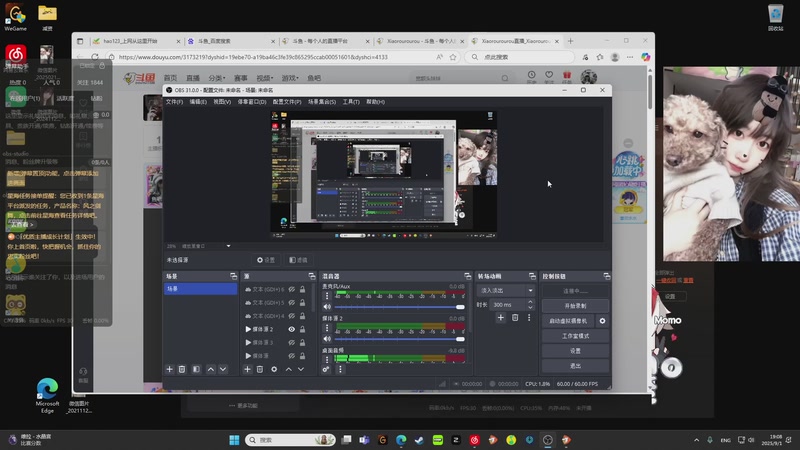Screen dimensions: 800x450
Task: Click 工作室模式 studio mode button
Action: (x=575, y=336)
